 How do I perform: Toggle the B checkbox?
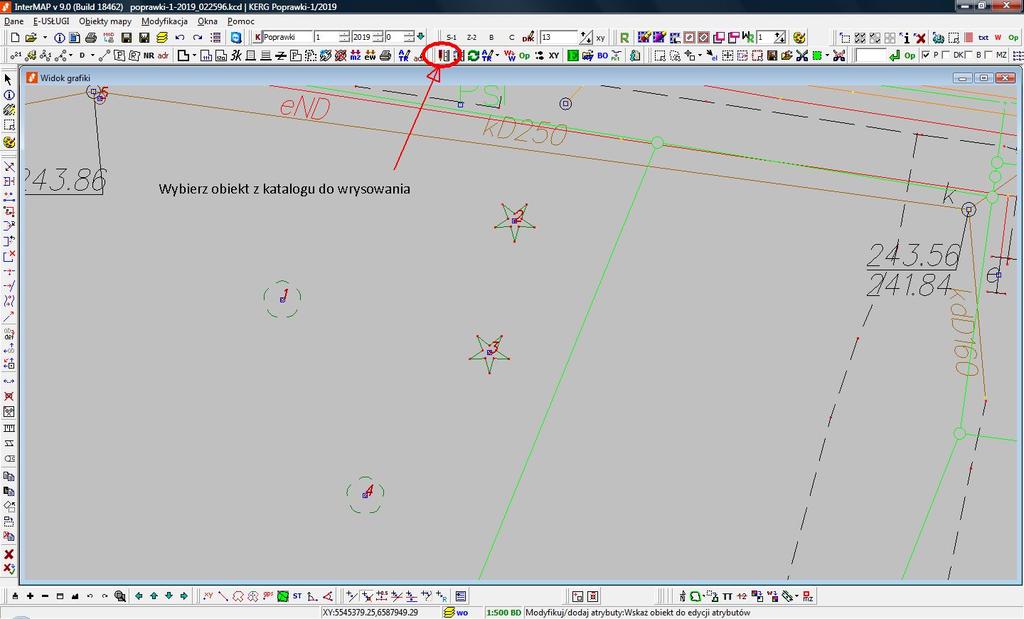pos(968,56)
